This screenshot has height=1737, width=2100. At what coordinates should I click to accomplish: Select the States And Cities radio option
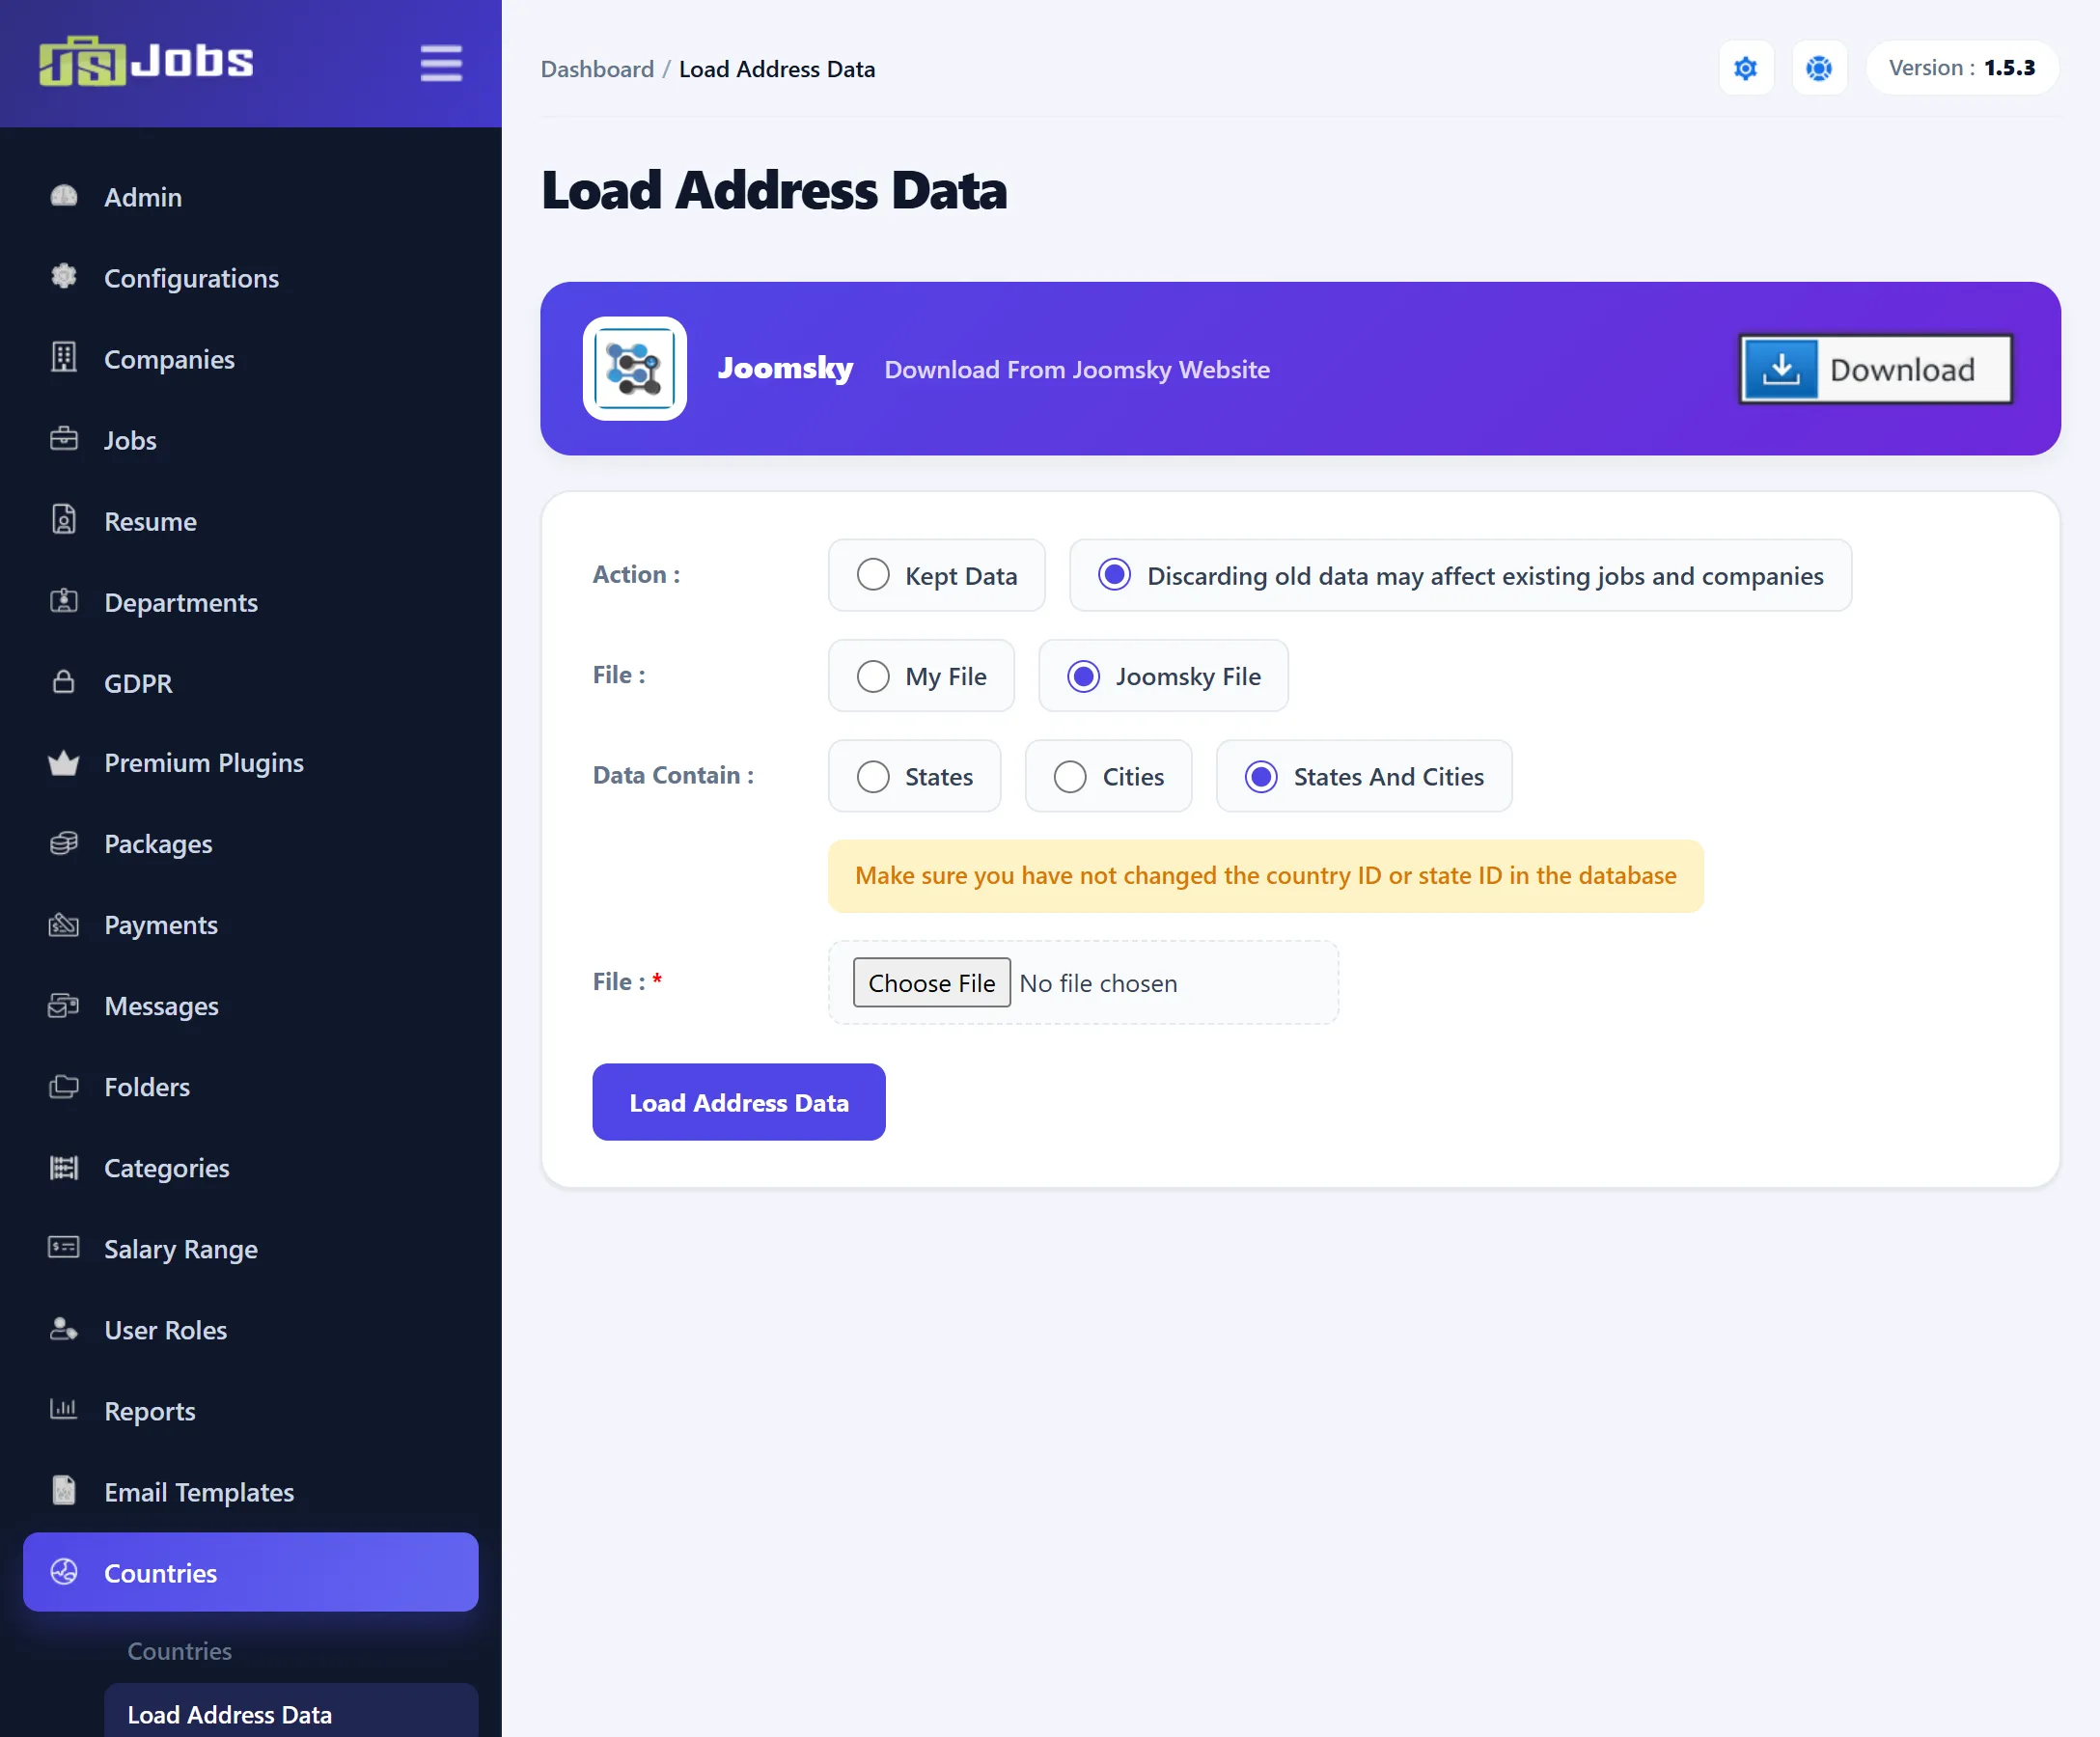1364,776
